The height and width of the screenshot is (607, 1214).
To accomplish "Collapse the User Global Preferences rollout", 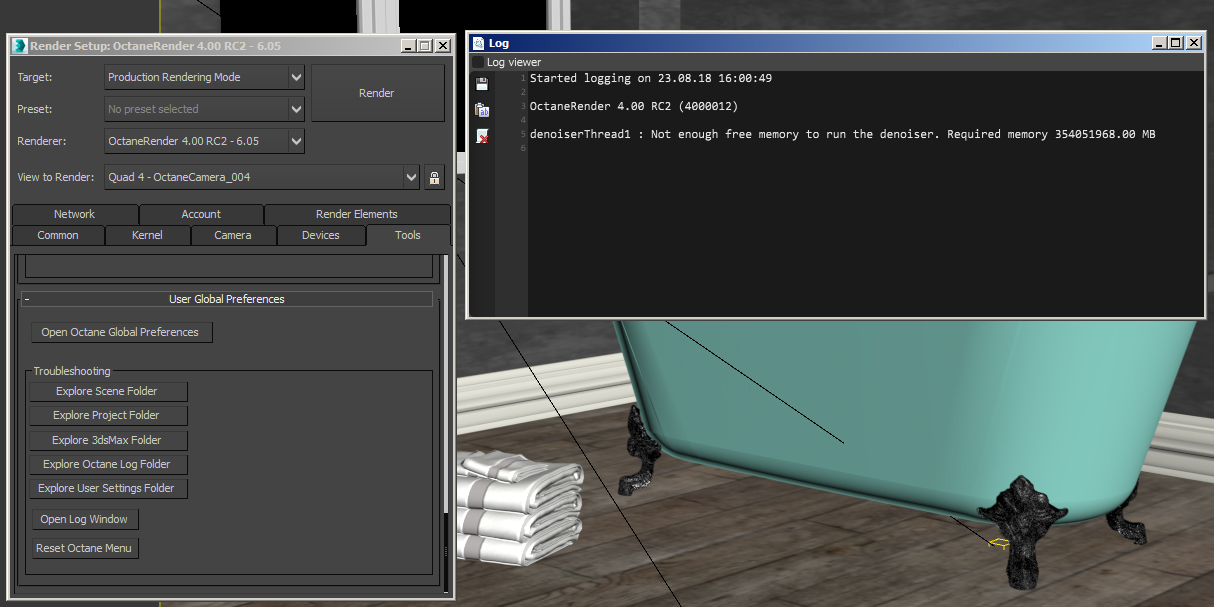I will tap(227, 299).
